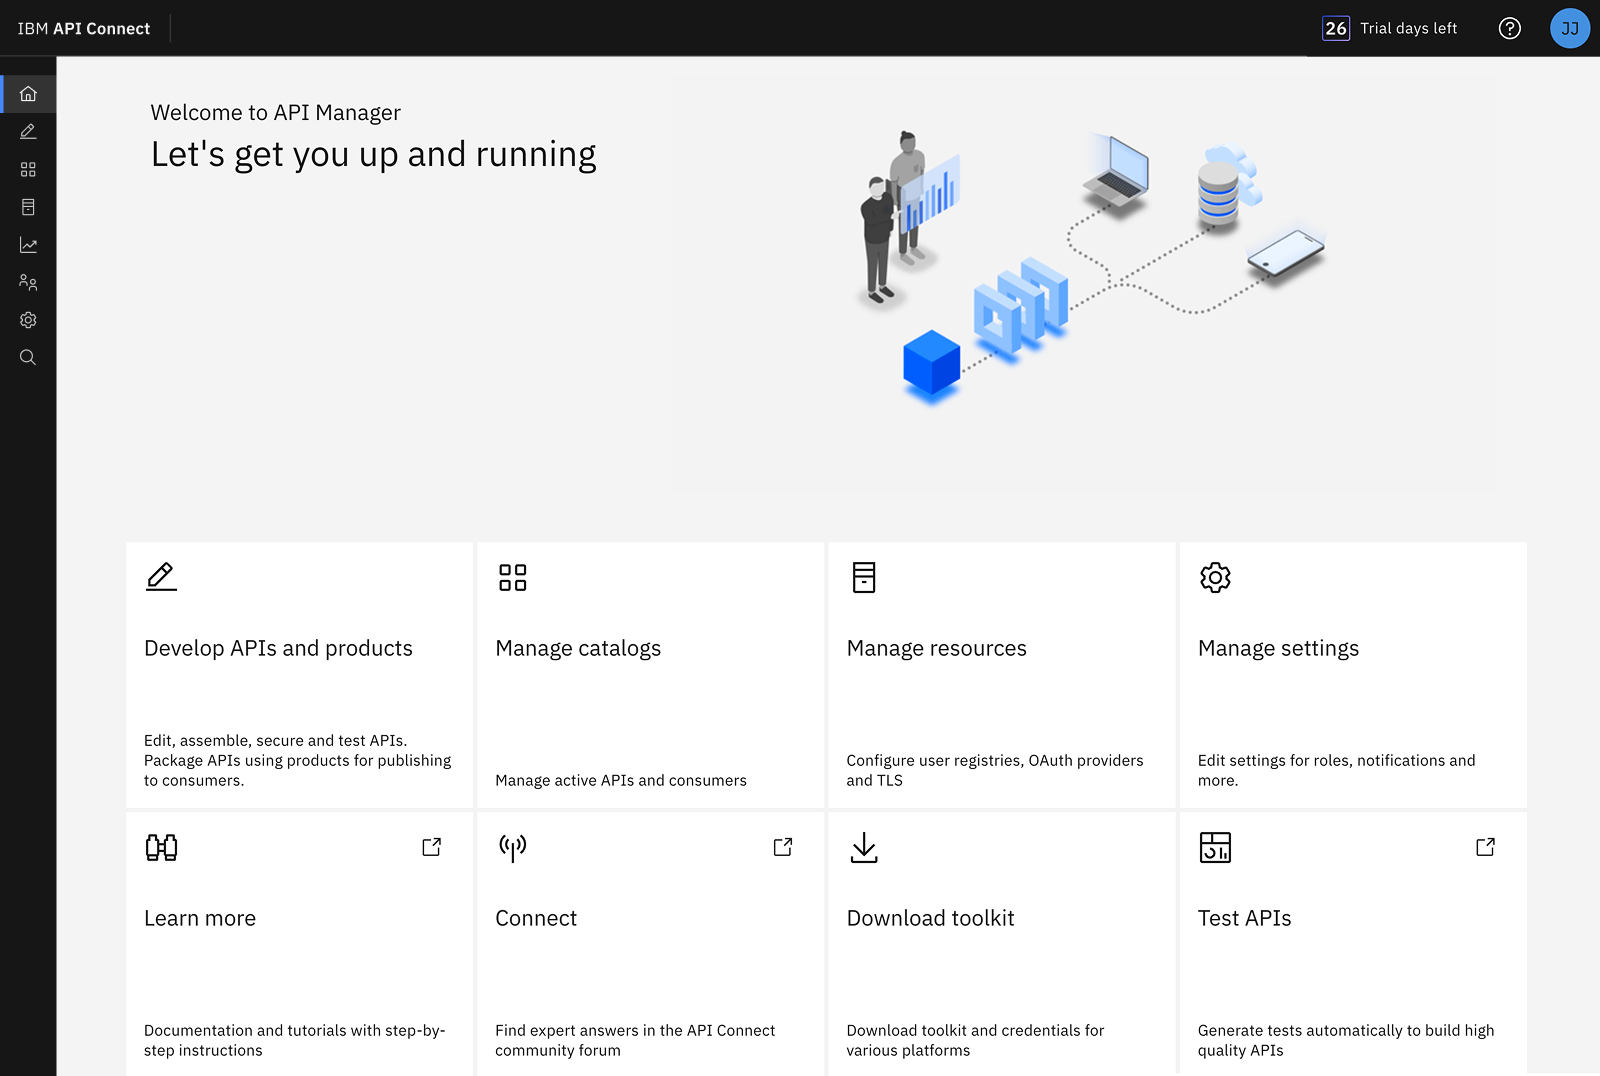Click the hero illustration image

tap(1092, 268)
